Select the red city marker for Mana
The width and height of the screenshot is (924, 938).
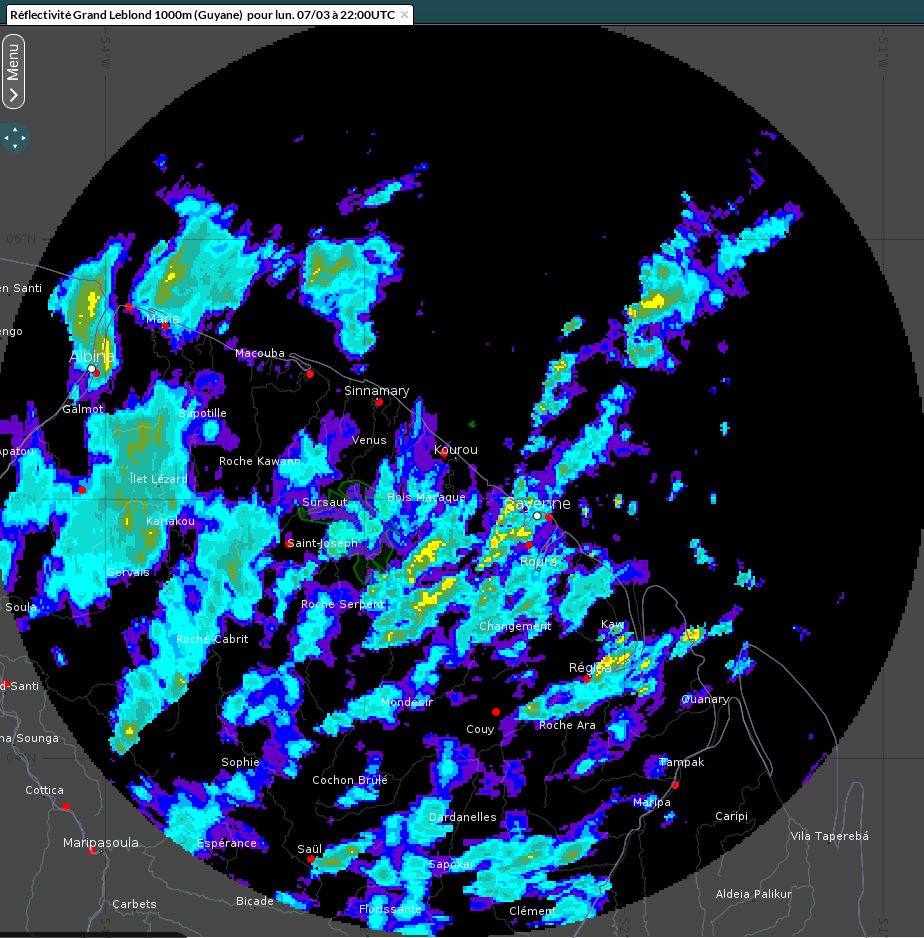click(x=165, y=327)
